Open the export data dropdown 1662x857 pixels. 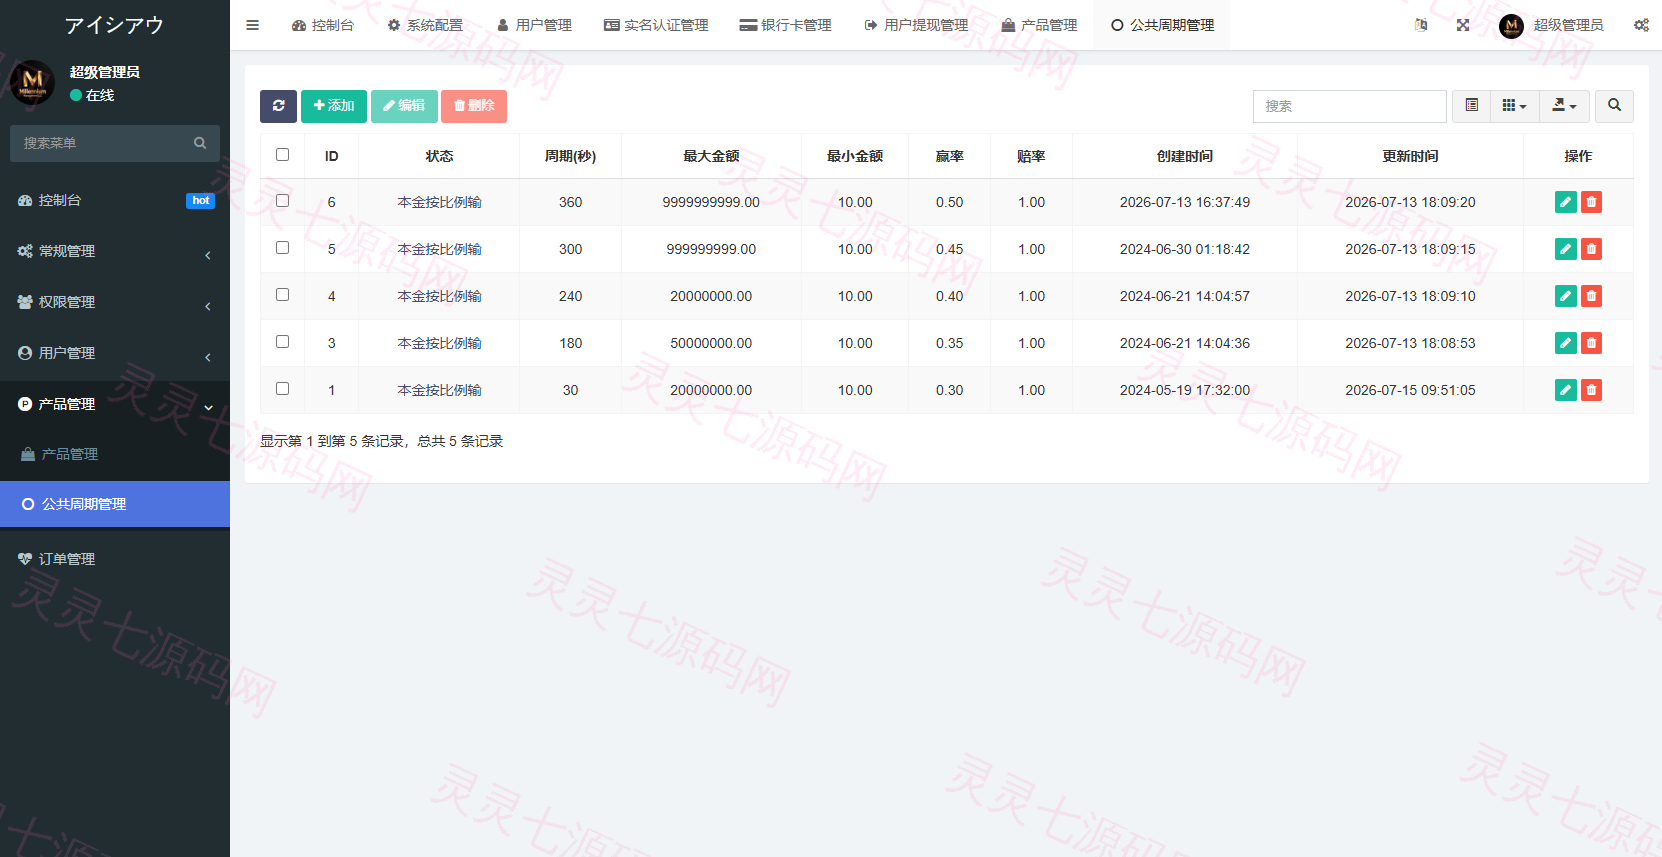coord(1564,106)
